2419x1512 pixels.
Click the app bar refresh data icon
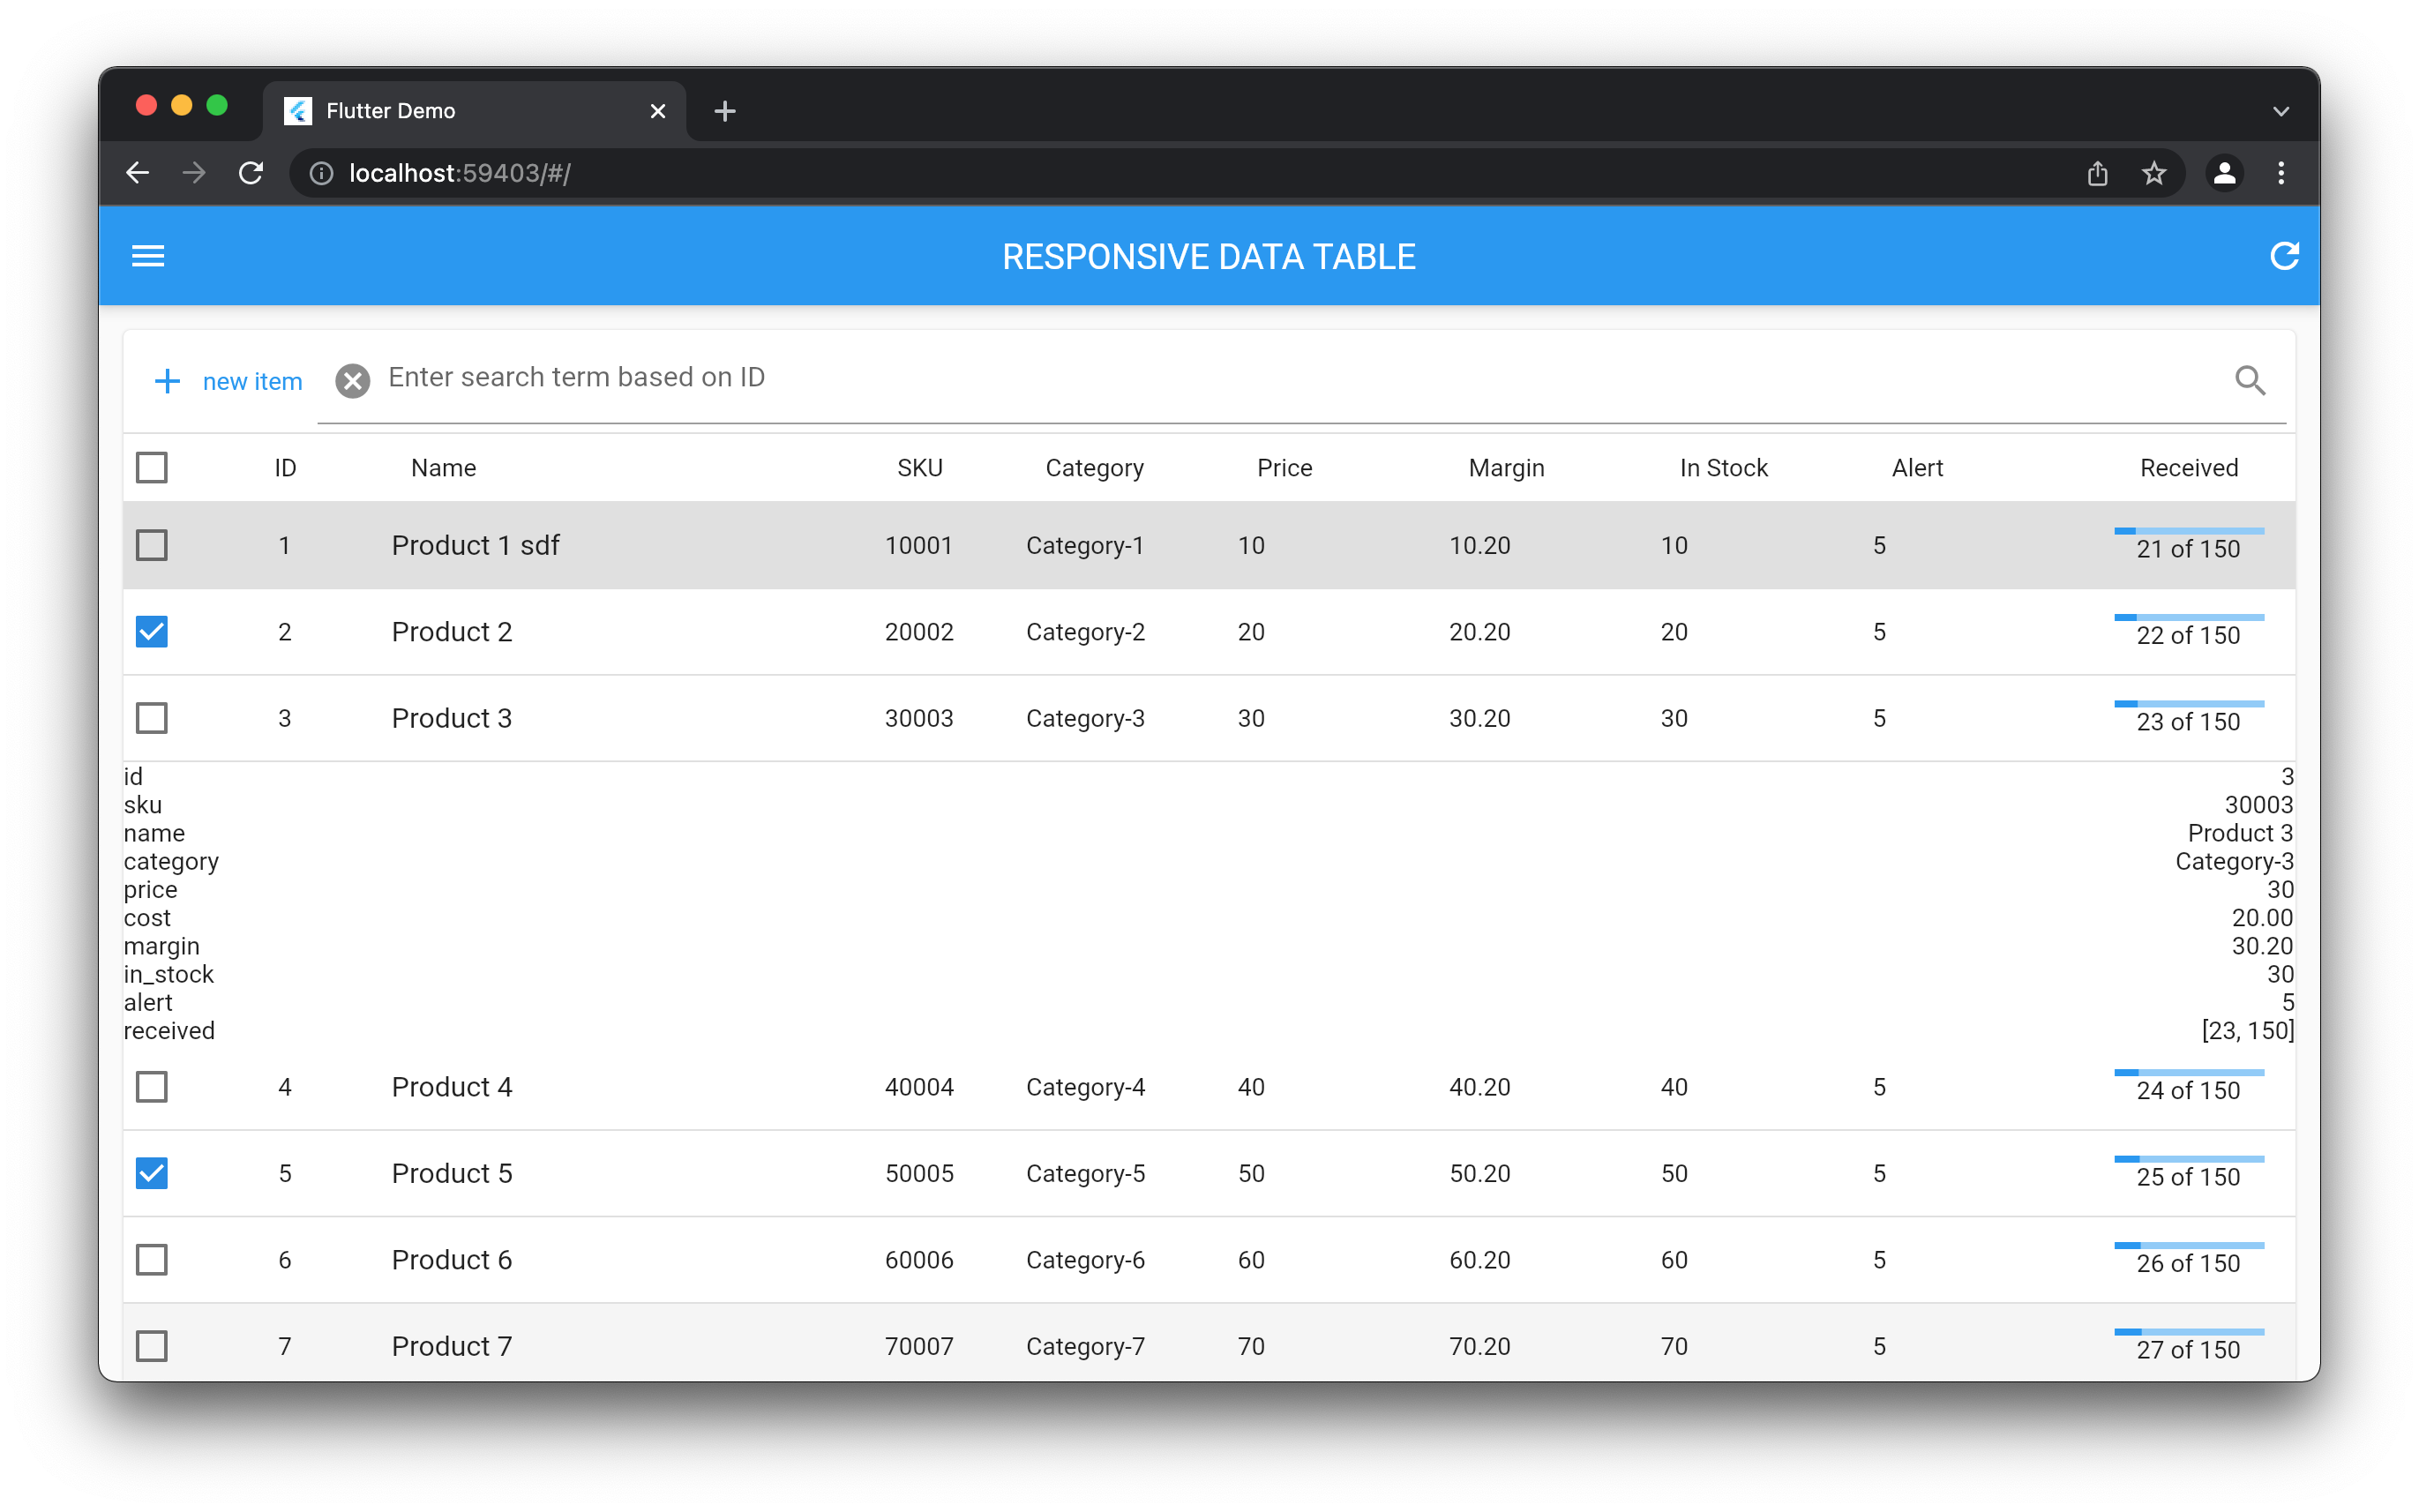2283,256
